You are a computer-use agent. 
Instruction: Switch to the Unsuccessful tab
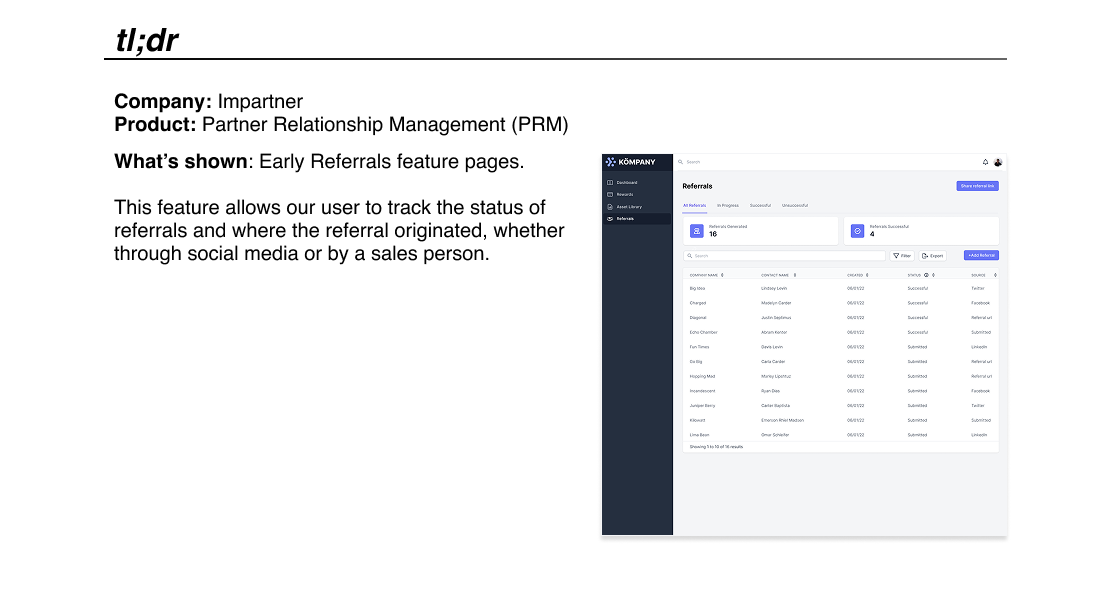click(794, 206)
